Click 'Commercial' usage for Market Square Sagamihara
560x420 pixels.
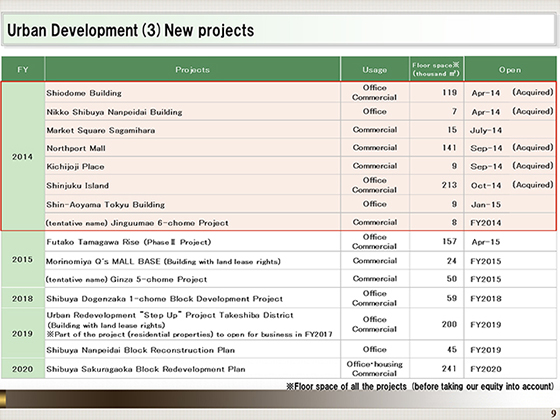[375, 130]
